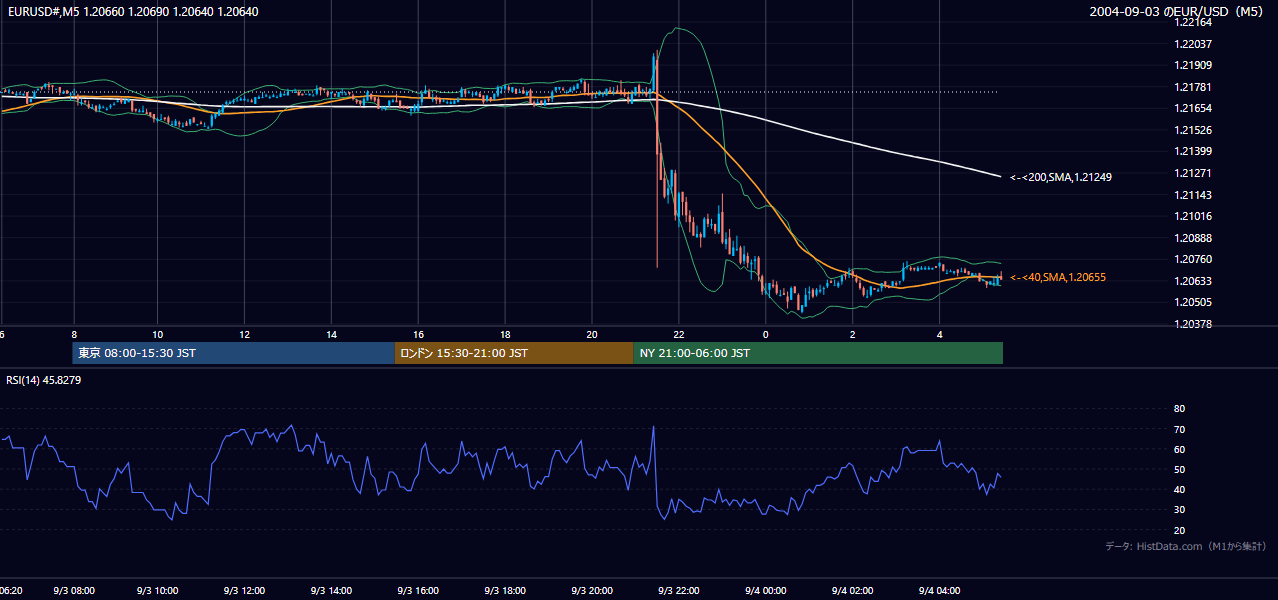
Task: Click the RSI scale value 20
Action: click(1179, 530)
